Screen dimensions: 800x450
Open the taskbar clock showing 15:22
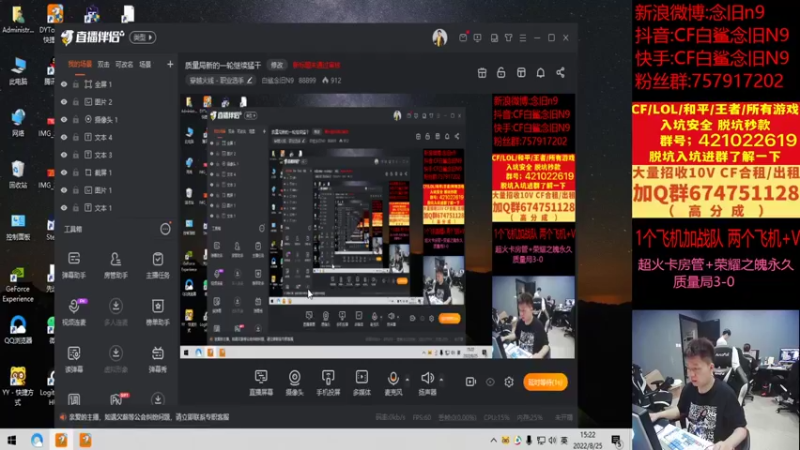587,440
